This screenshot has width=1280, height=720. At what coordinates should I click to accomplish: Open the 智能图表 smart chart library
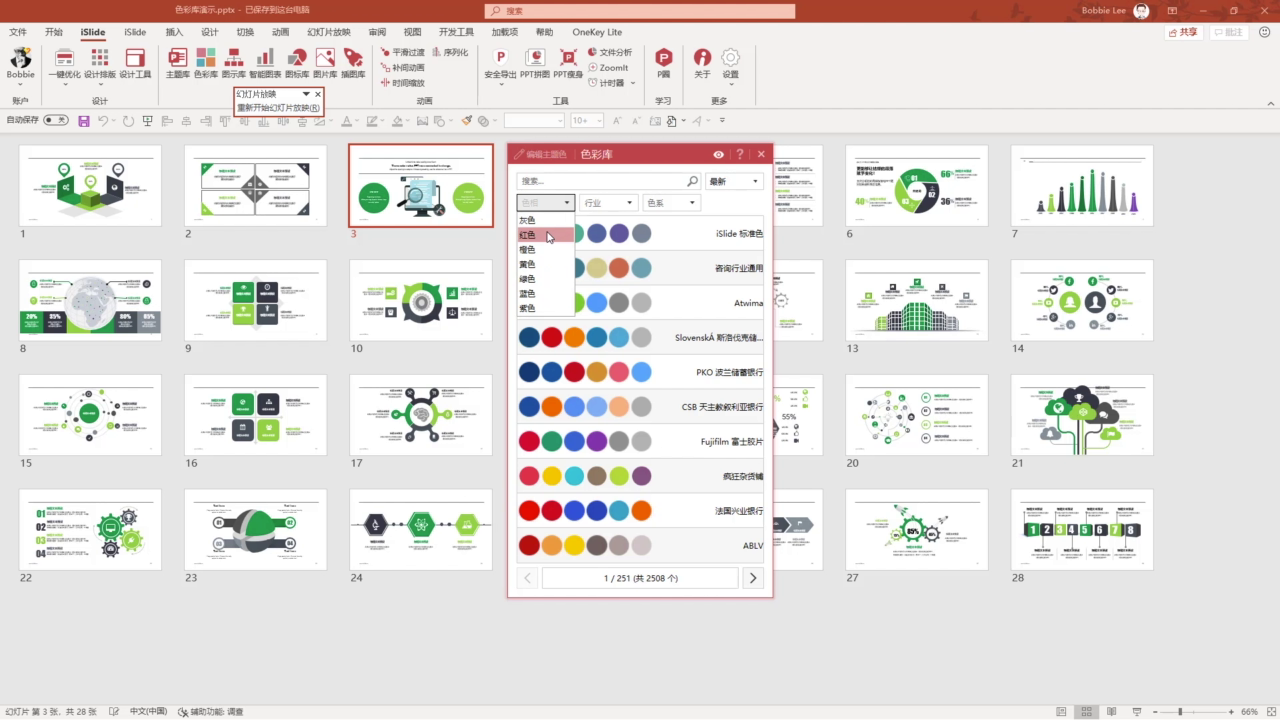[x=265, y=63]
